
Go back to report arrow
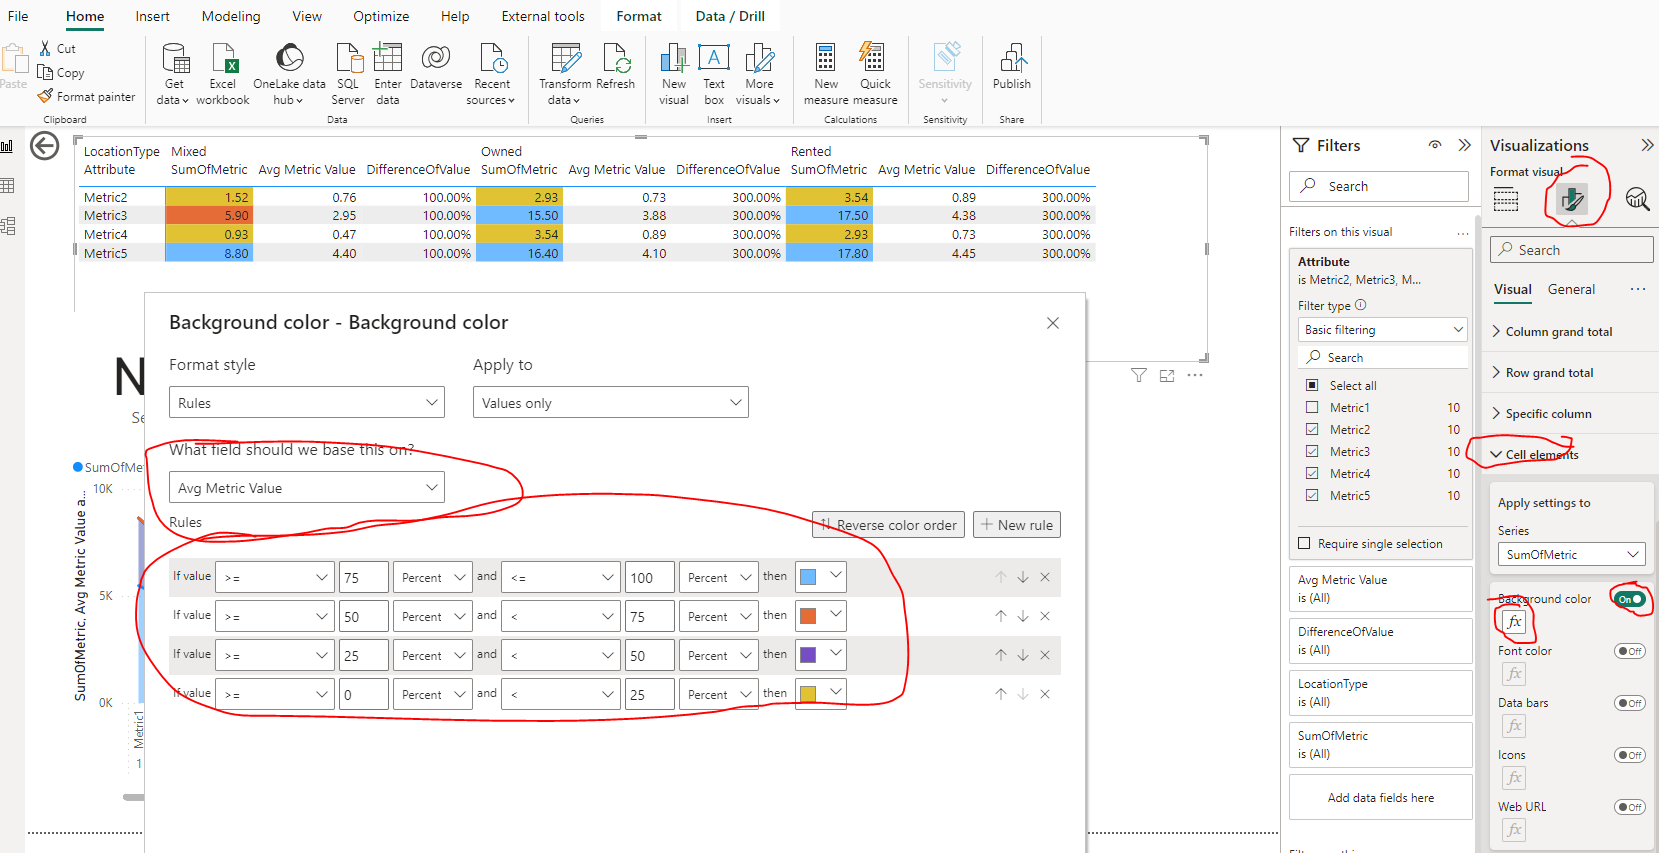click(x=44, y=147)
